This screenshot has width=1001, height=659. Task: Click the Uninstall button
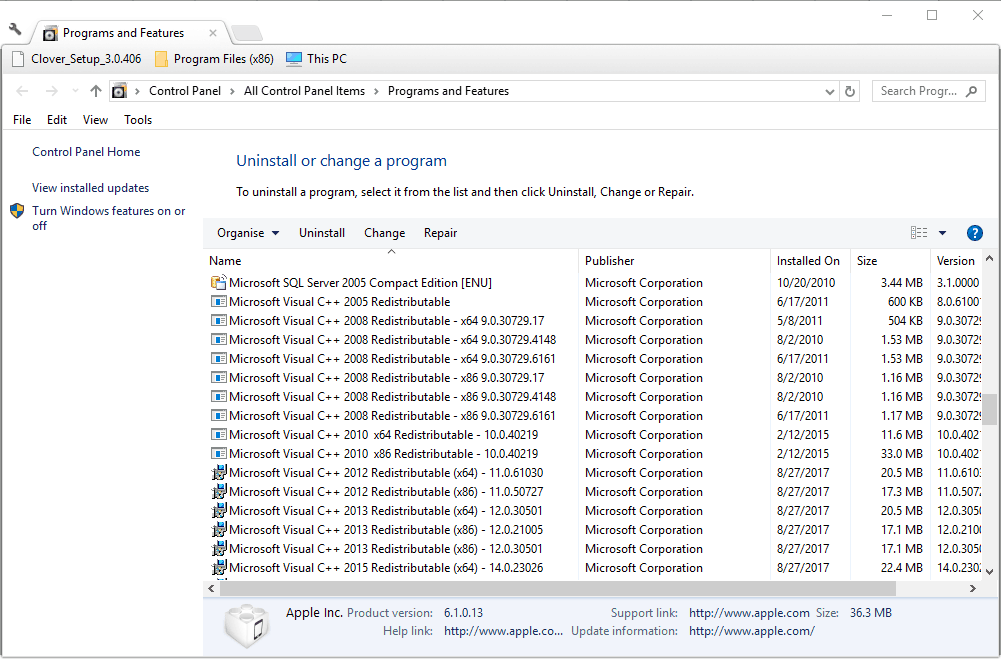tap(321, 233)
